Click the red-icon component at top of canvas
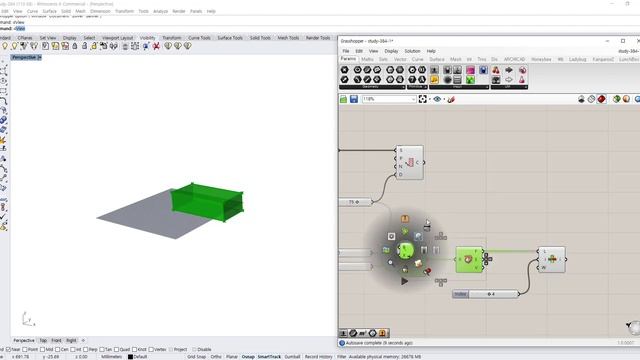The height and width of the screenshot is (360, 640). click(410, 162)
